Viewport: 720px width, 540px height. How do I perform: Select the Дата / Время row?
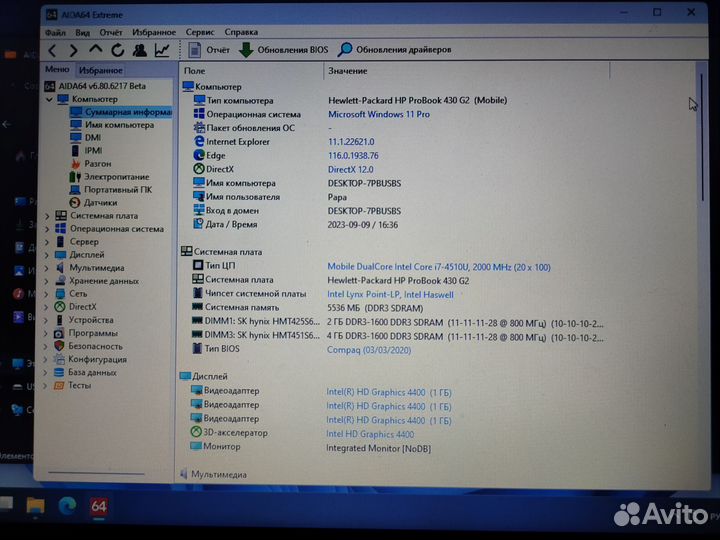point(295,225)
